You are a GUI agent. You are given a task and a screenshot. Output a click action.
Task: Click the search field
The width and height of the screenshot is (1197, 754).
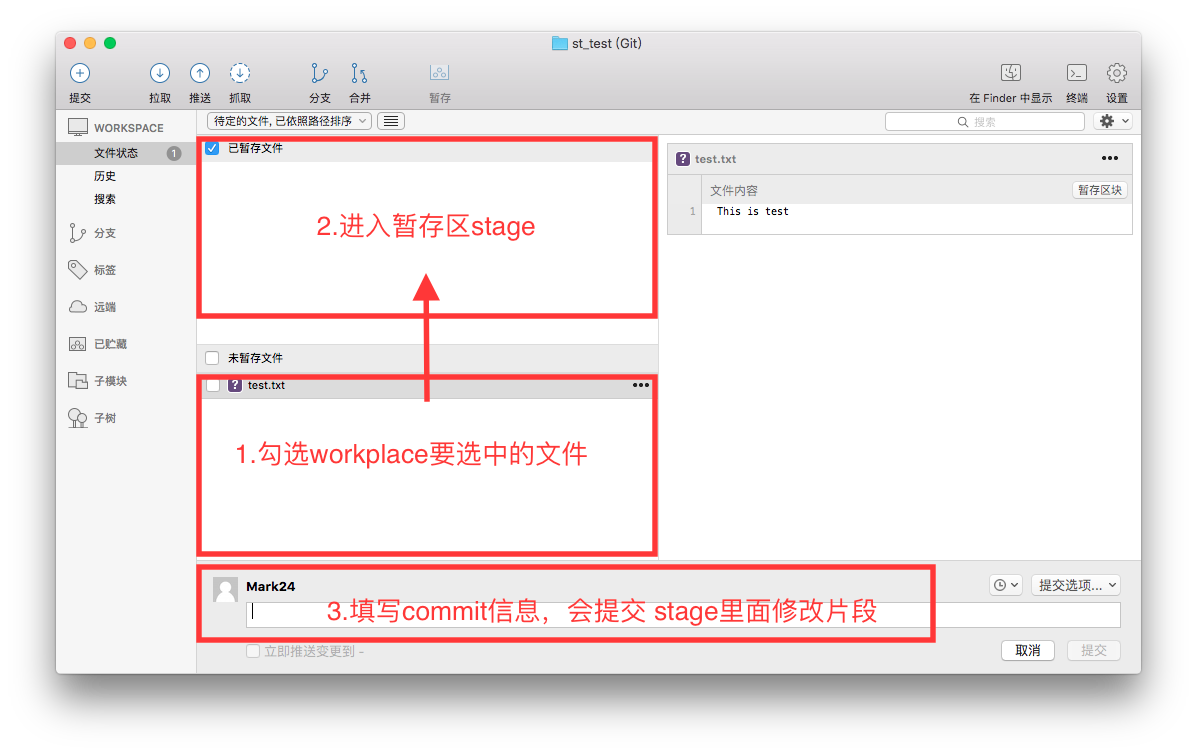click(985, 121)
